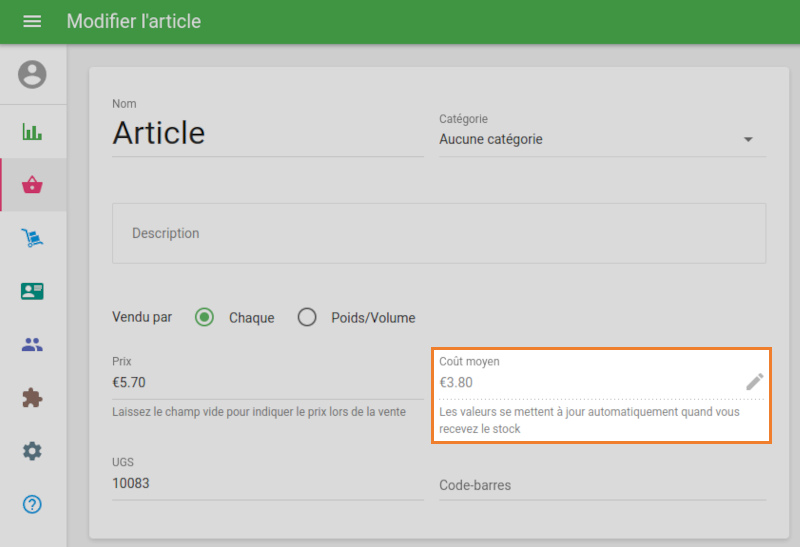Click the UGS field showing 10083
Image resolution: width=800 pixels, height=547 pixels.
tap(267, 484)
